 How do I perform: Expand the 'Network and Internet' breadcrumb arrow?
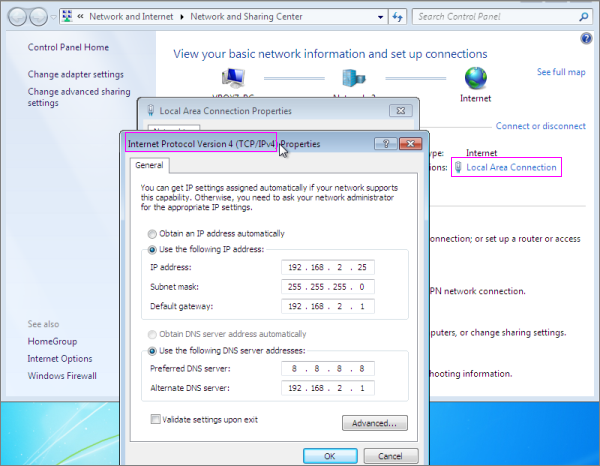184,17
